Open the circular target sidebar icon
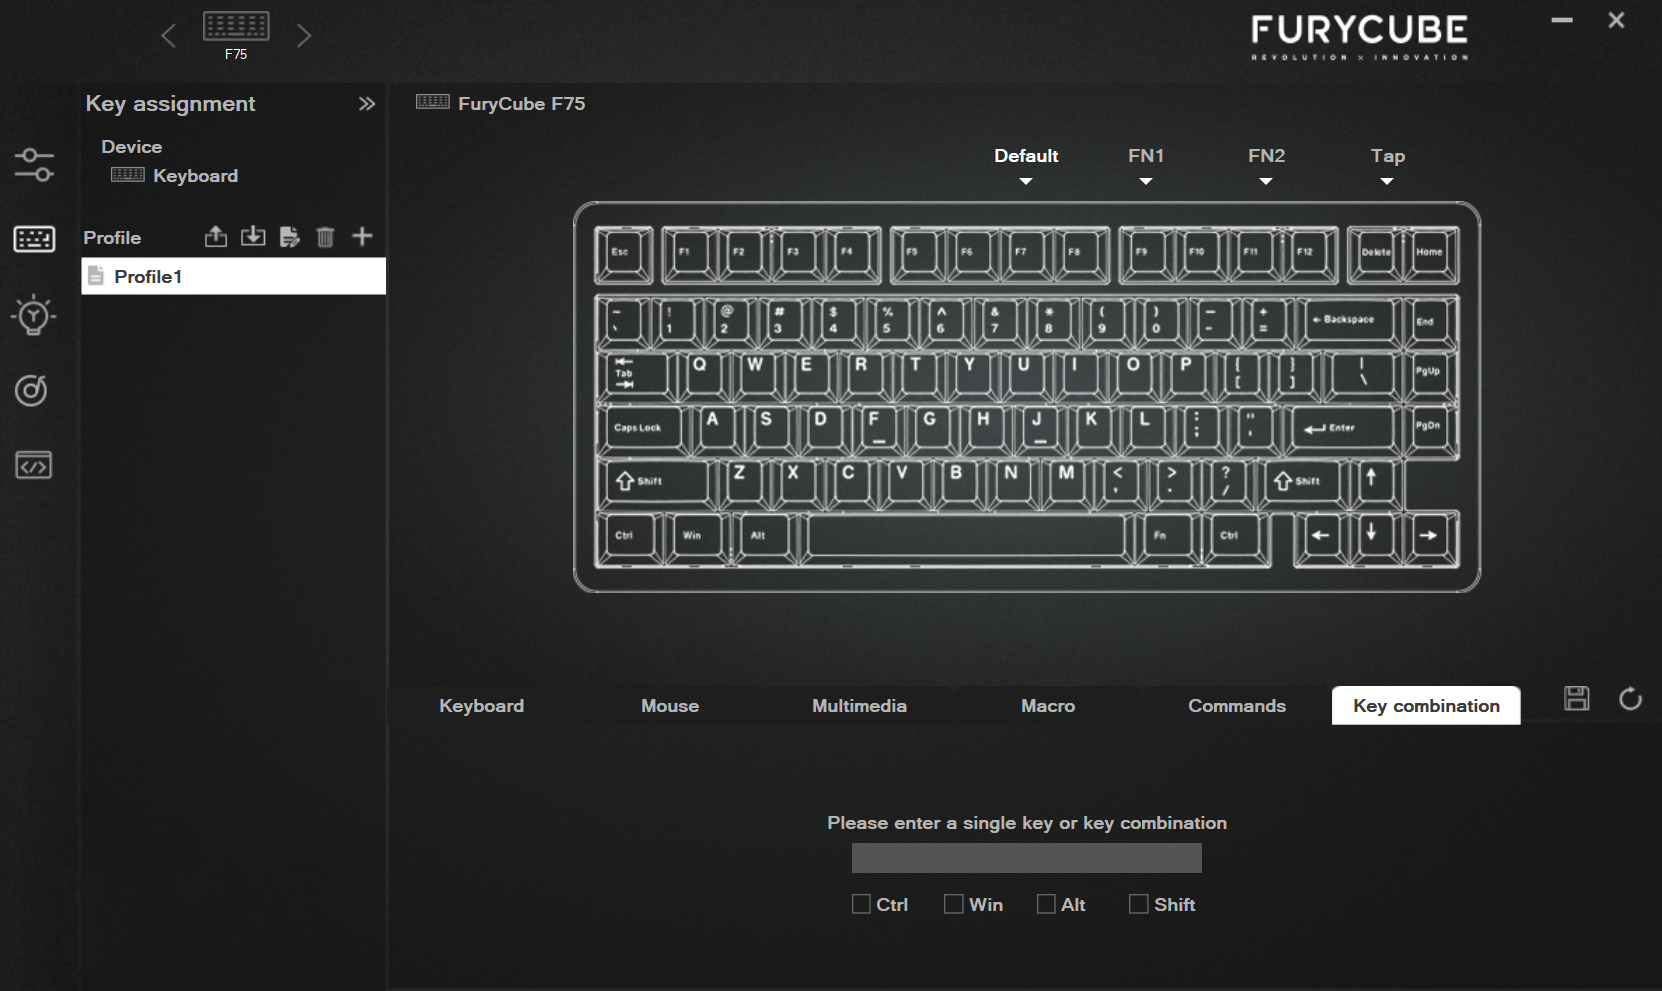This screenshot has width=1662, height=991. pos(32,390)
